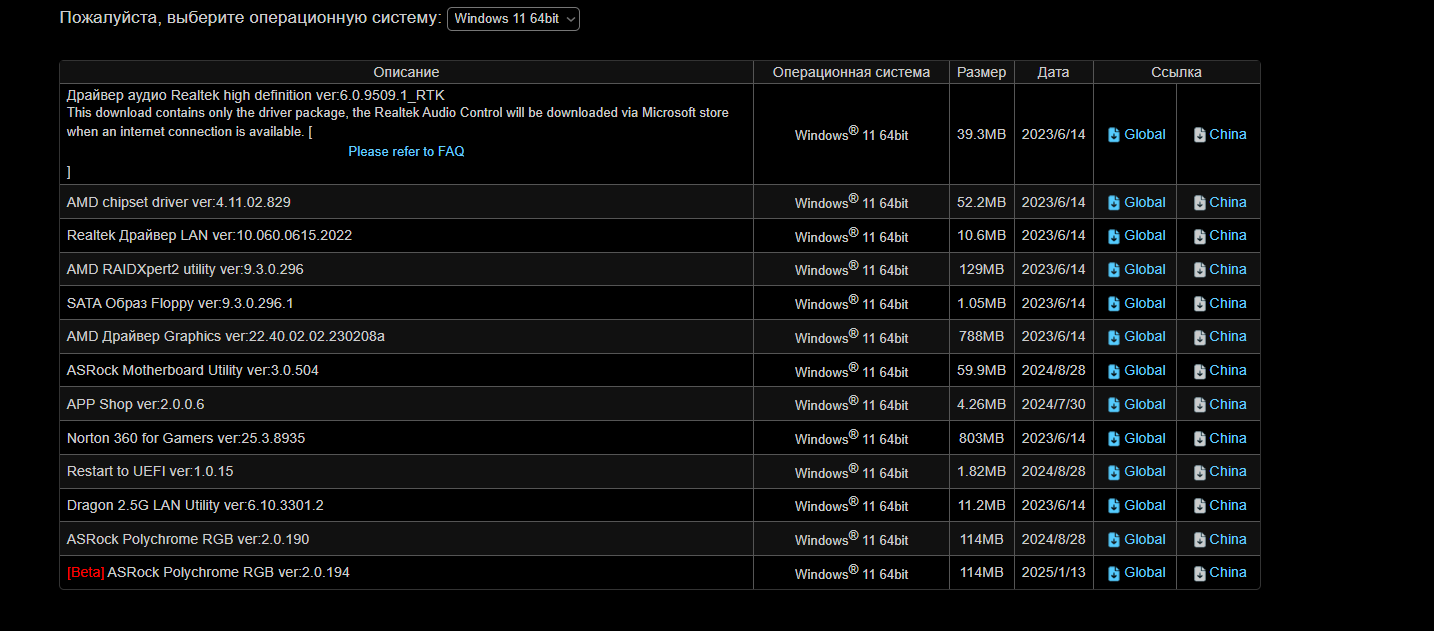Click the China download icon for ASRock Motherboard Utility
The height and width of the screenshot is (631, 1434).
click(x=1200, y=371)
